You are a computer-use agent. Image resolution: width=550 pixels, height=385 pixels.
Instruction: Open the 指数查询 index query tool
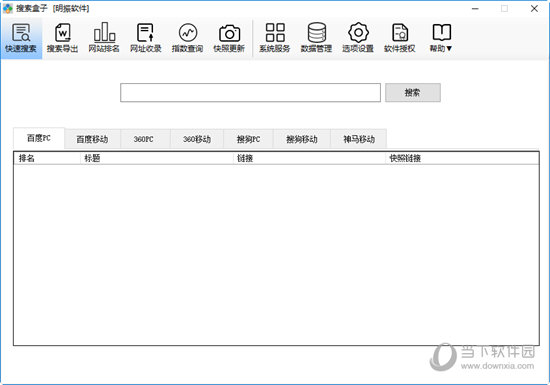pyautogui.click(x=187, y=38)
